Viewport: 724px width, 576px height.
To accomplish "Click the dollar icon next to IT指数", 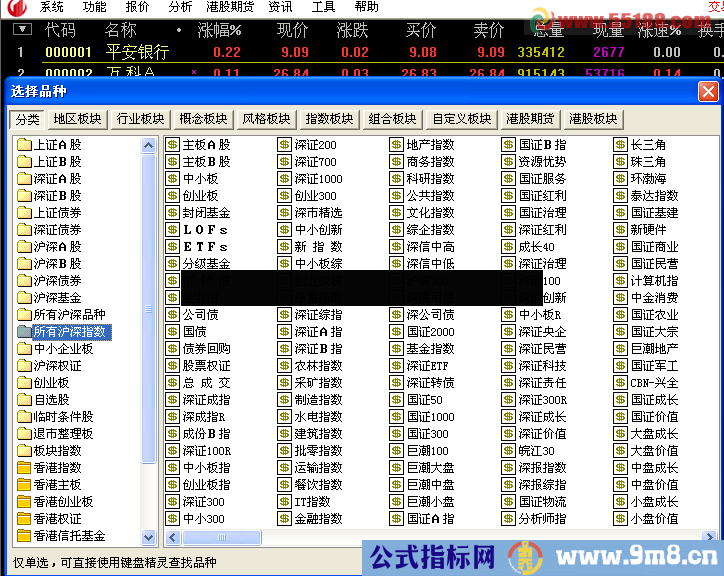I will (x=284, y=502).
